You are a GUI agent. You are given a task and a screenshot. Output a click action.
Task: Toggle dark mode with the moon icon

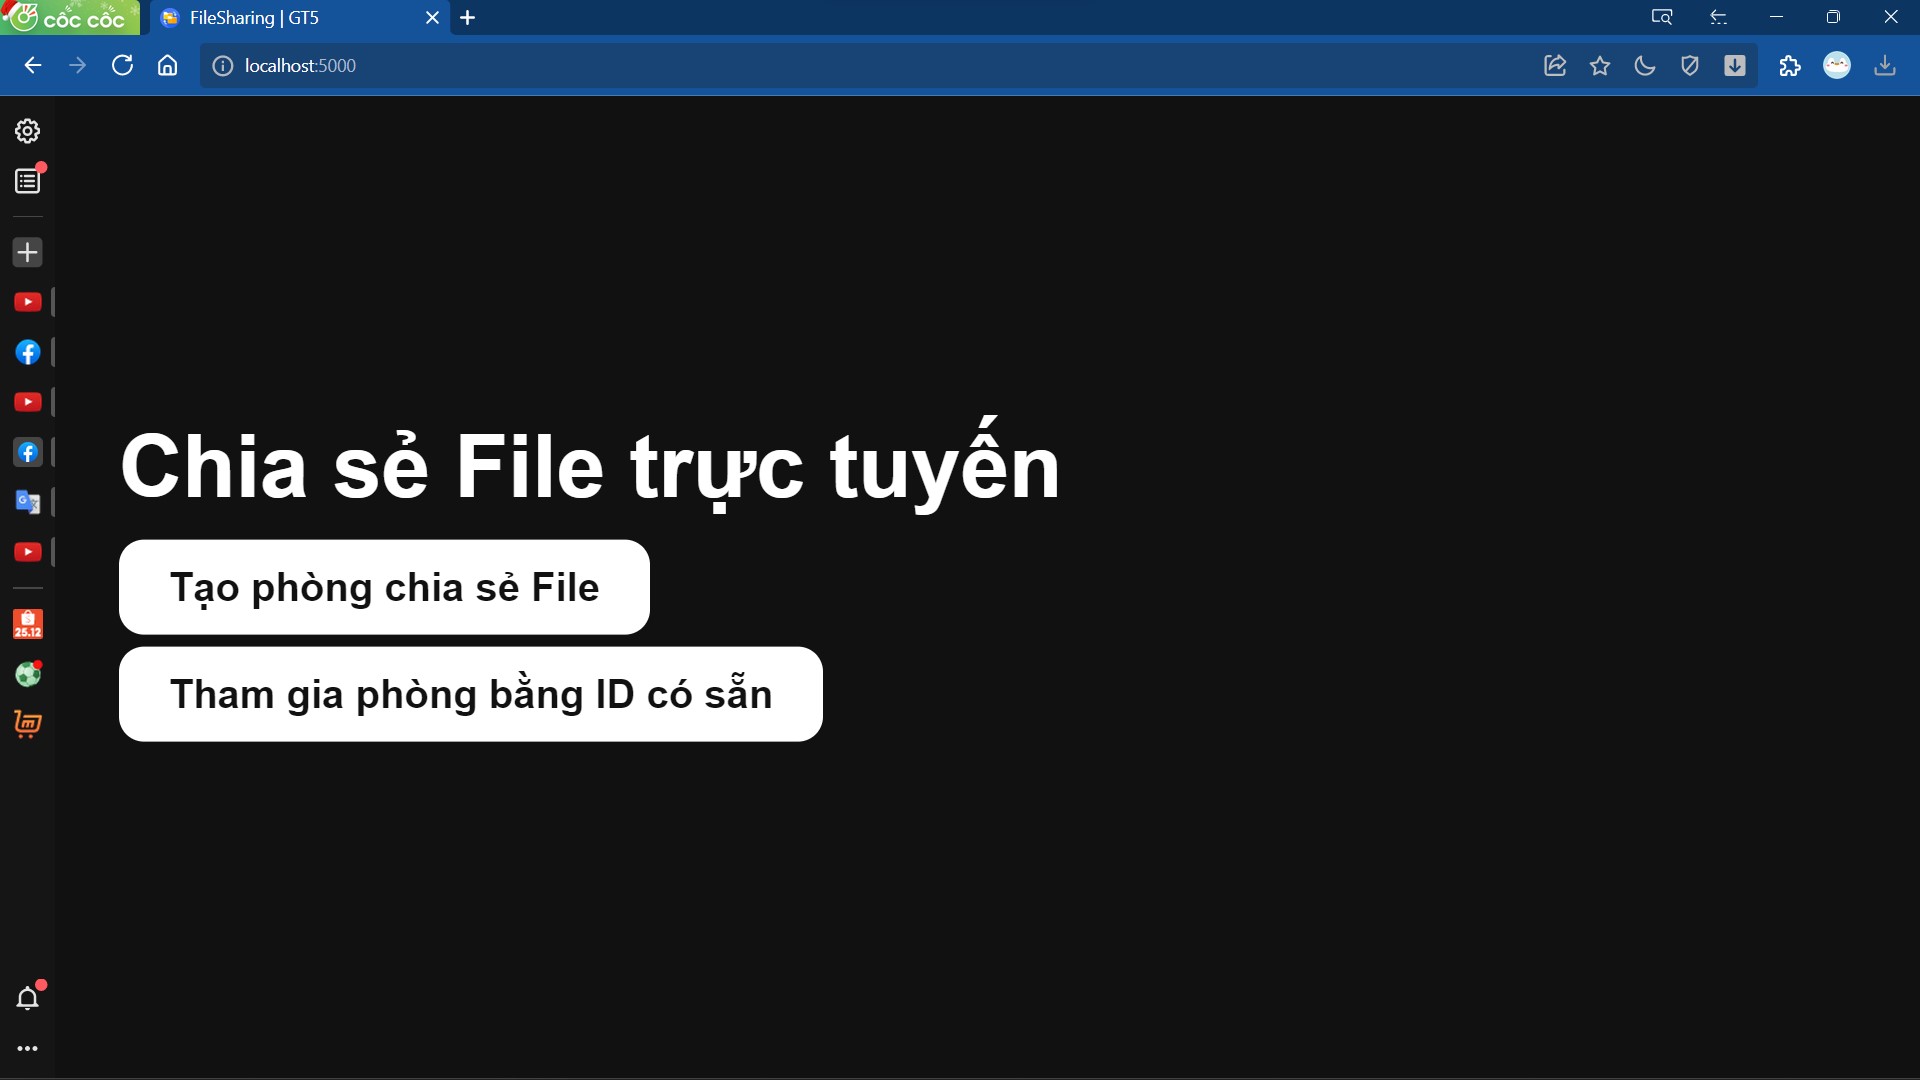1645,65
